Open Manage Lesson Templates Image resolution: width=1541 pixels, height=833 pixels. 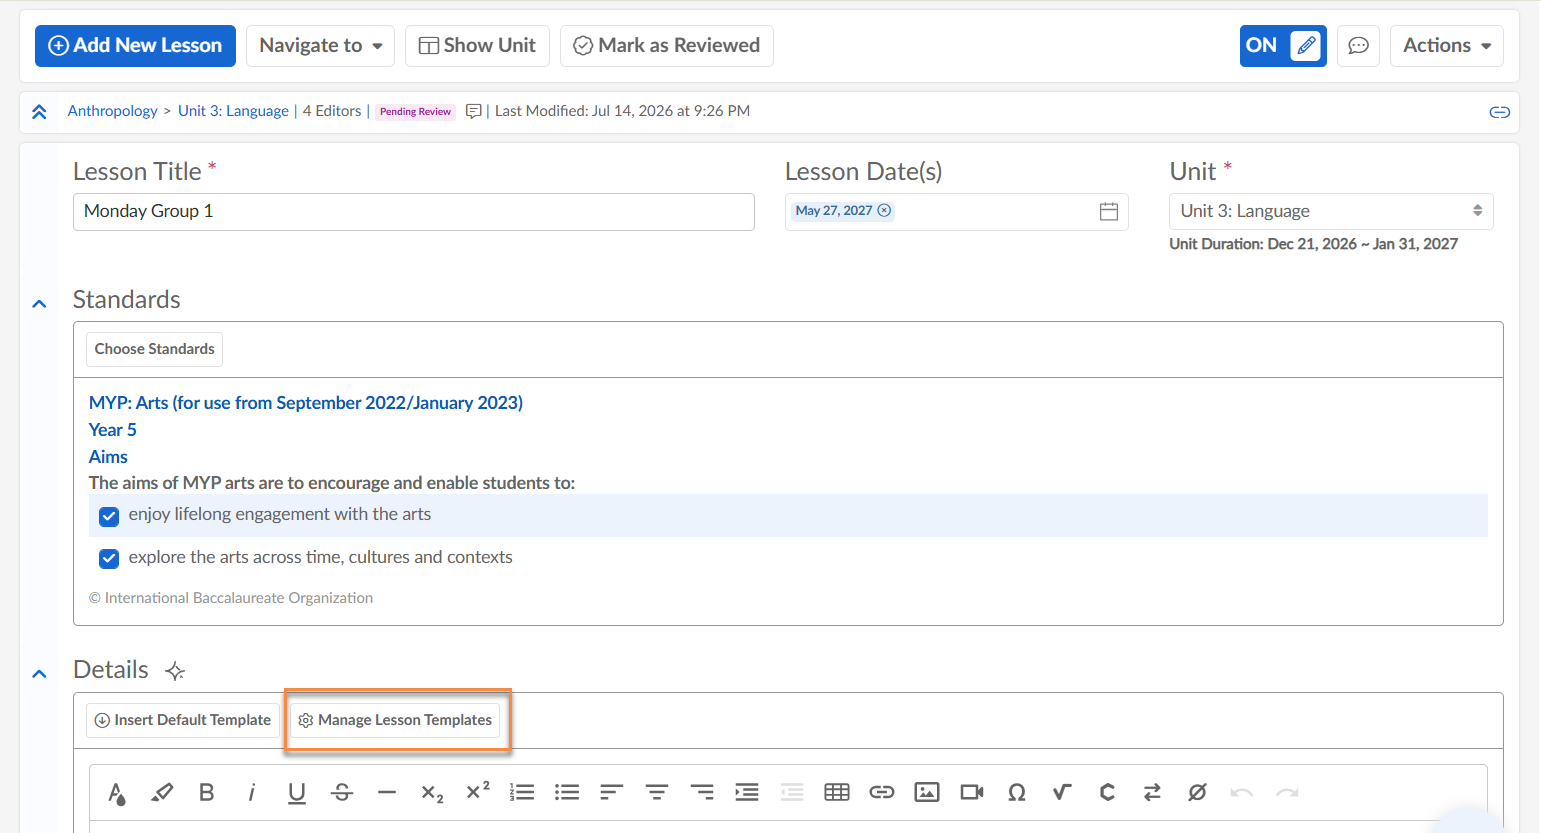(x=395, y=720)
